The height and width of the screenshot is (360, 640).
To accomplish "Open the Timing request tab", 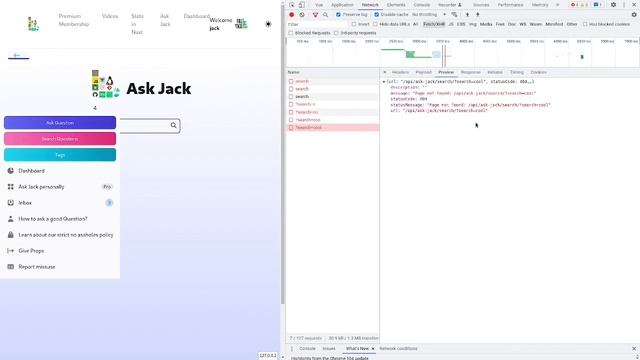I will click(516, 72).
